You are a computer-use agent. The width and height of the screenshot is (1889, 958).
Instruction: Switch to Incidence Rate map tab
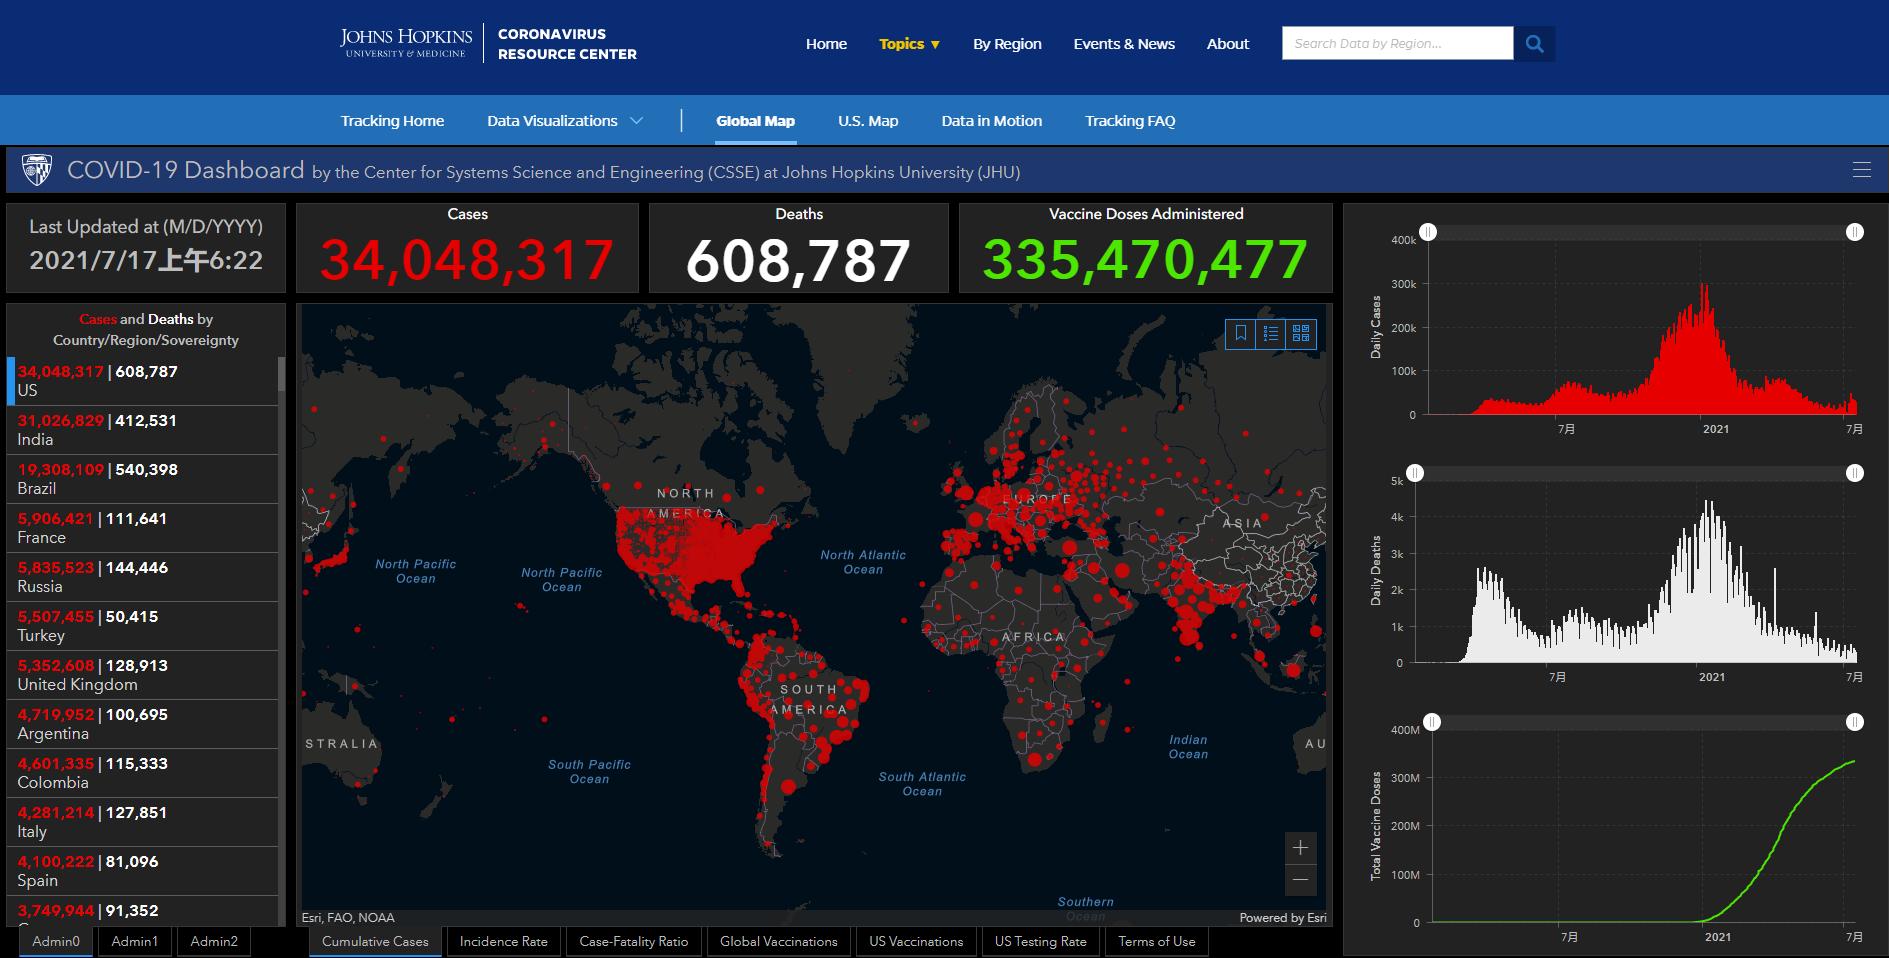(504, 942)
